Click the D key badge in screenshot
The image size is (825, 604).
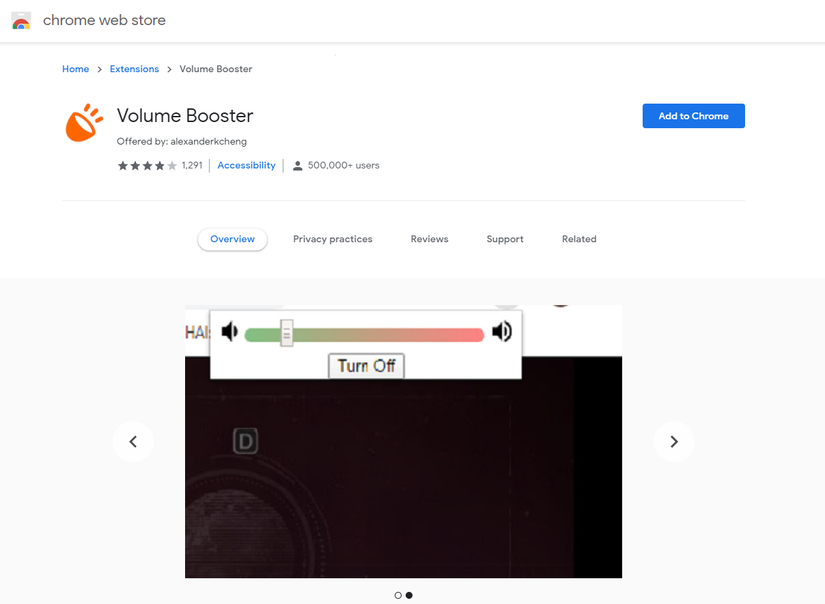245,441
